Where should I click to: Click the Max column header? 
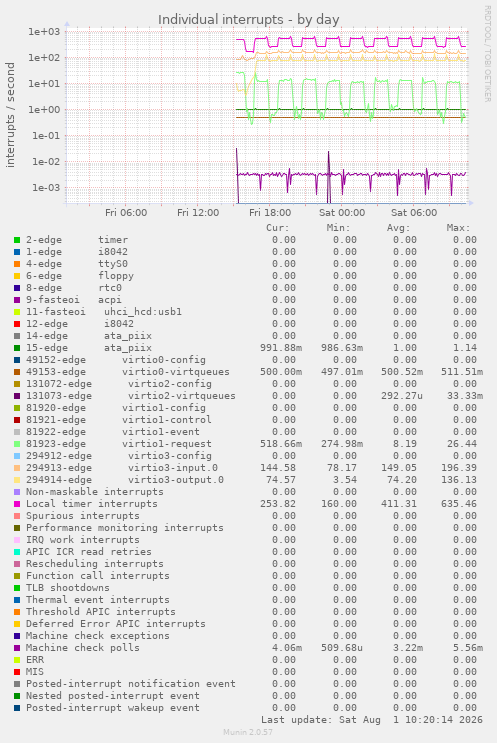point(458,228)
